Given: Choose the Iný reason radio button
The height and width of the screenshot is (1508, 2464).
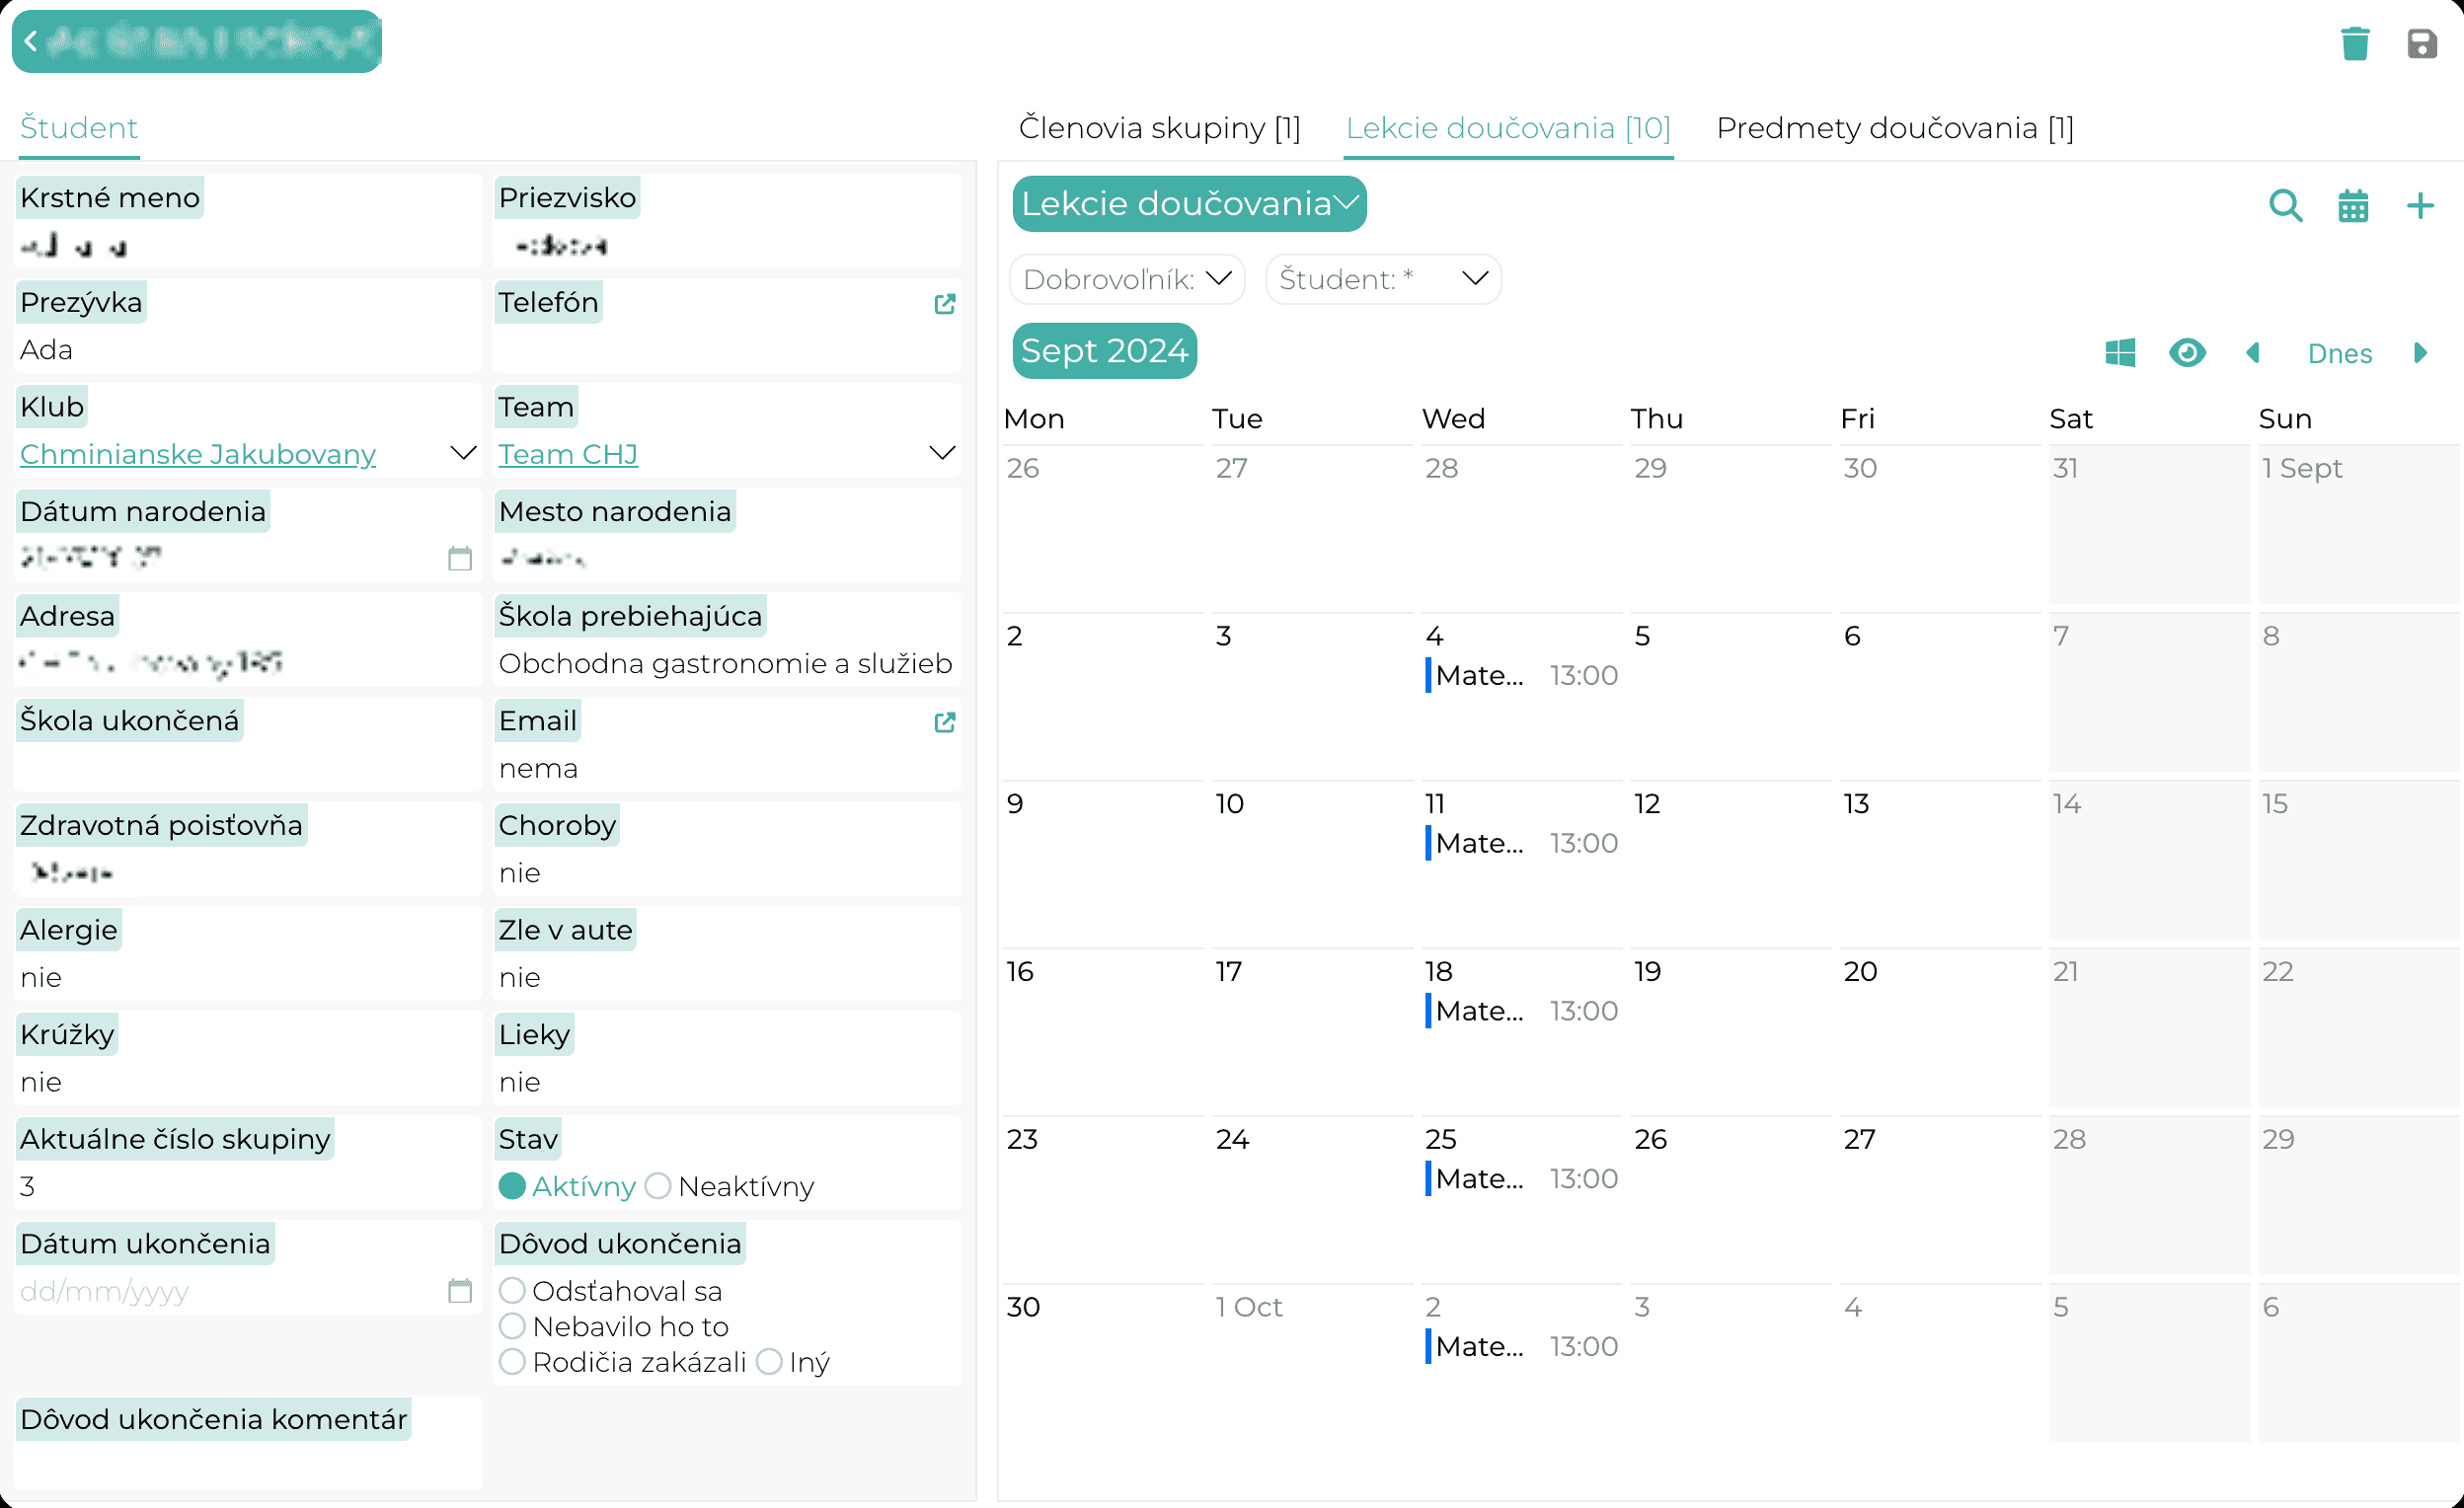Looking at the screenshot, I should [x=769, y=1362].
